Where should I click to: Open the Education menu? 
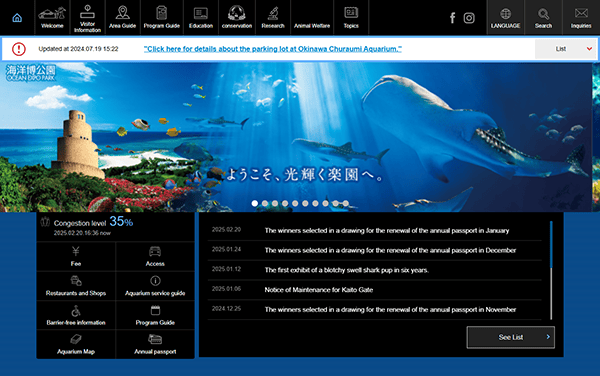pyautogui.click(x=201, y=18)
